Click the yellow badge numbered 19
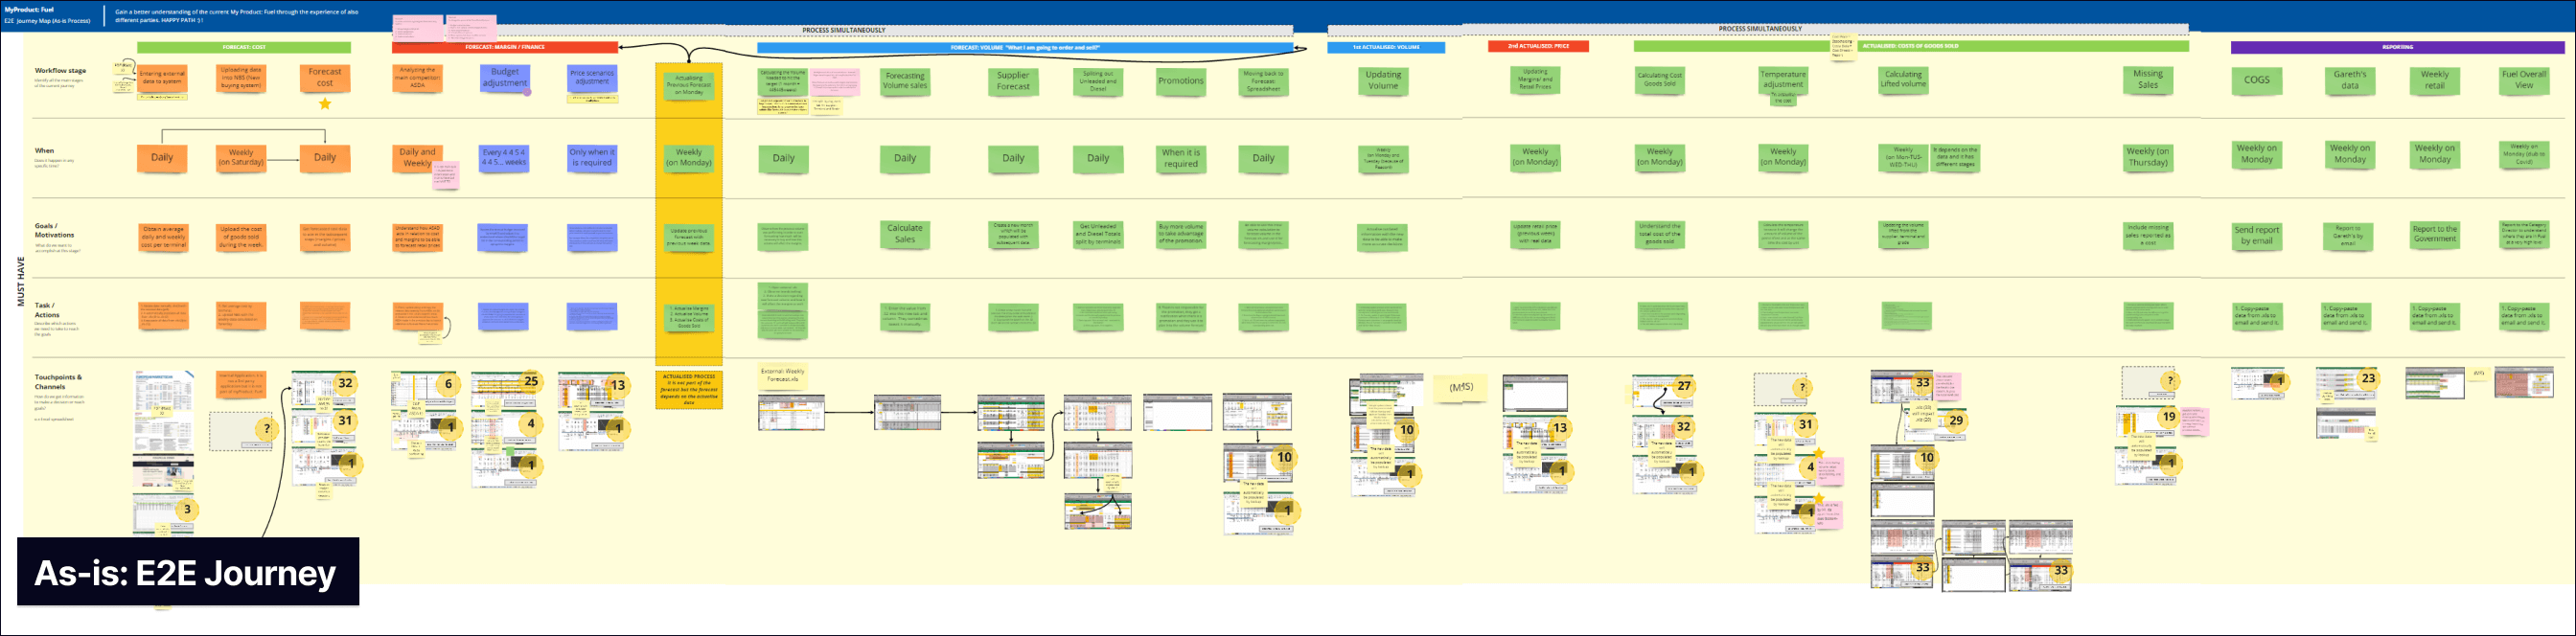The width and height of the screenshot is (2576, 636). click(2168, 417)
